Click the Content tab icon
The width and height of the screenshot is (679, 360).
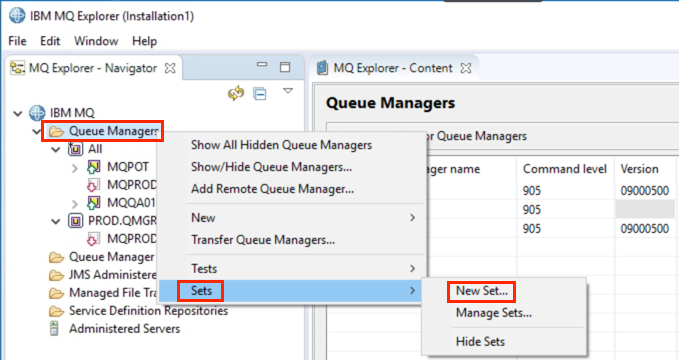(323, 68)
